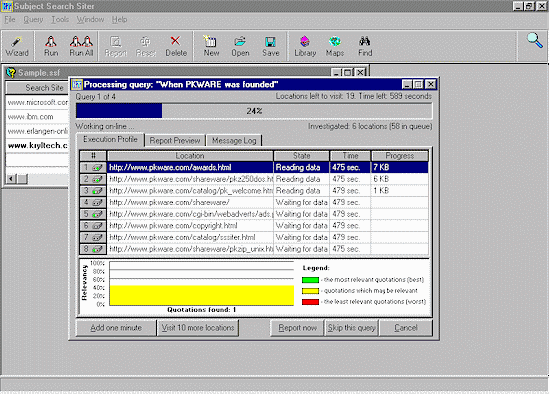Switch to the Report Preview tab
The width and height of the screenshot is (550, 394).
point(175,140)
